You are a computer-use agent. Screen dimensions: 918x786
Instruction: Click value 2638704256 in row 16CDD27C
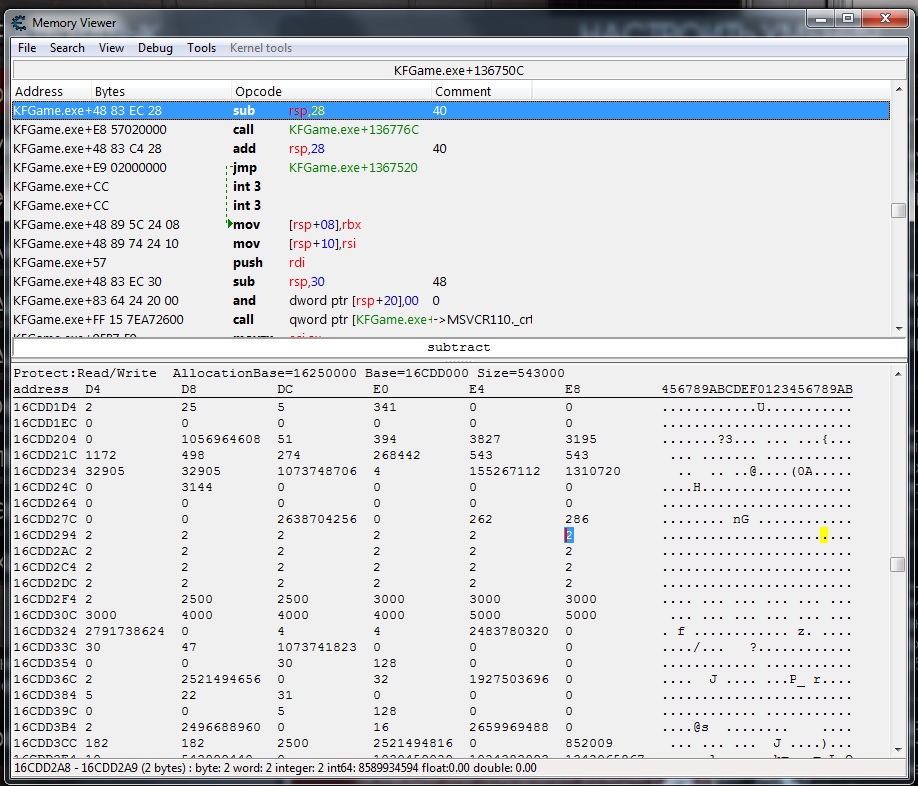(x=317, y=519)
